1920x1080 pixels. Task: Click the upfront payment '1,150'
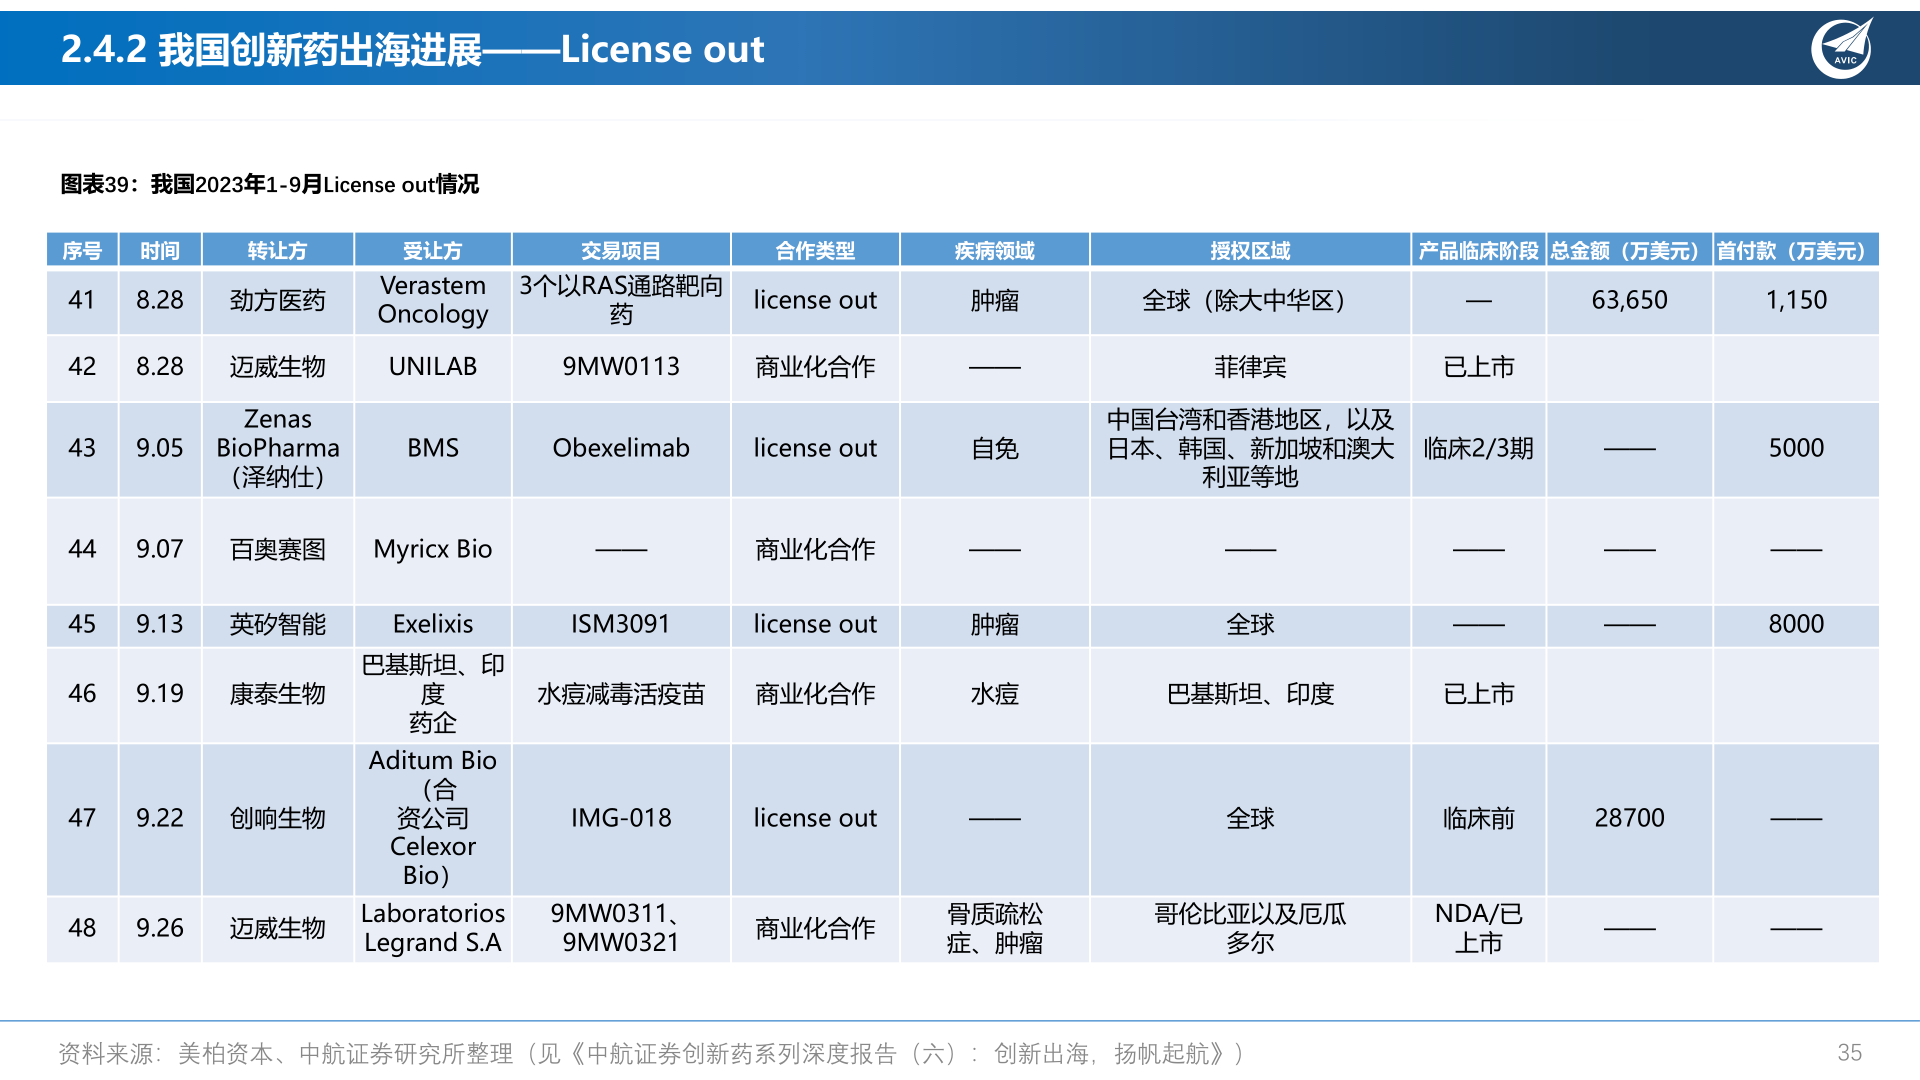1796,300
